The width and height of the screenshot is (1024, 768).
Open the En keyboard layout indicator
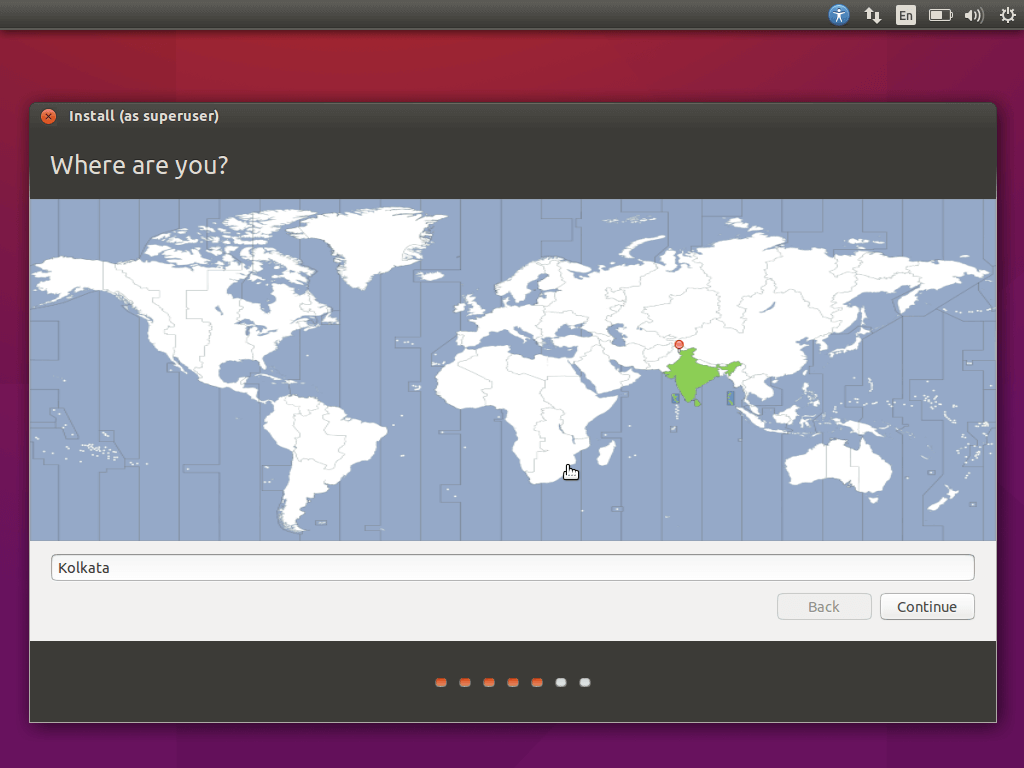point(906,15)
